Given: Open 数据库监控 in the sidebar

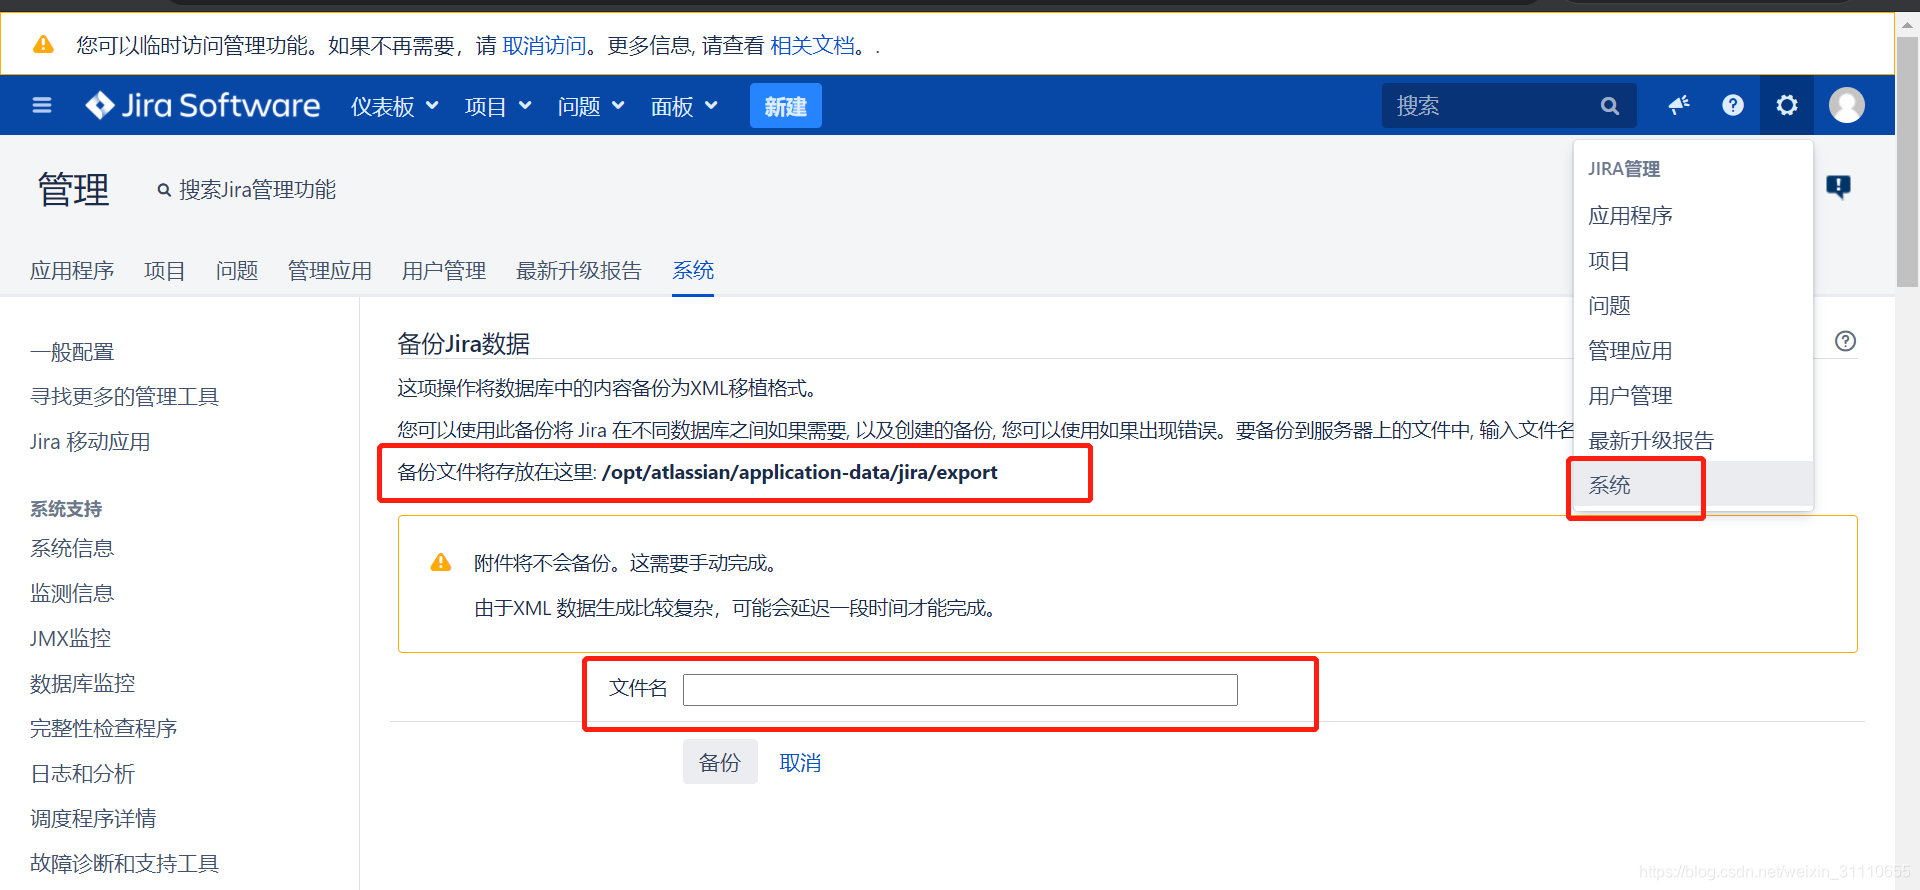Looking at the screenshot, I should pos(82,683).
